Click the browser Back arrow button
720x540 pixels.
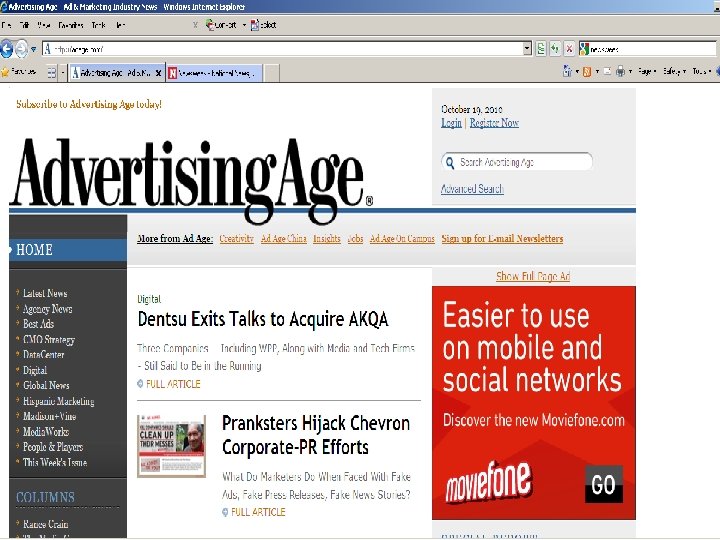click(x=6, y=49)
